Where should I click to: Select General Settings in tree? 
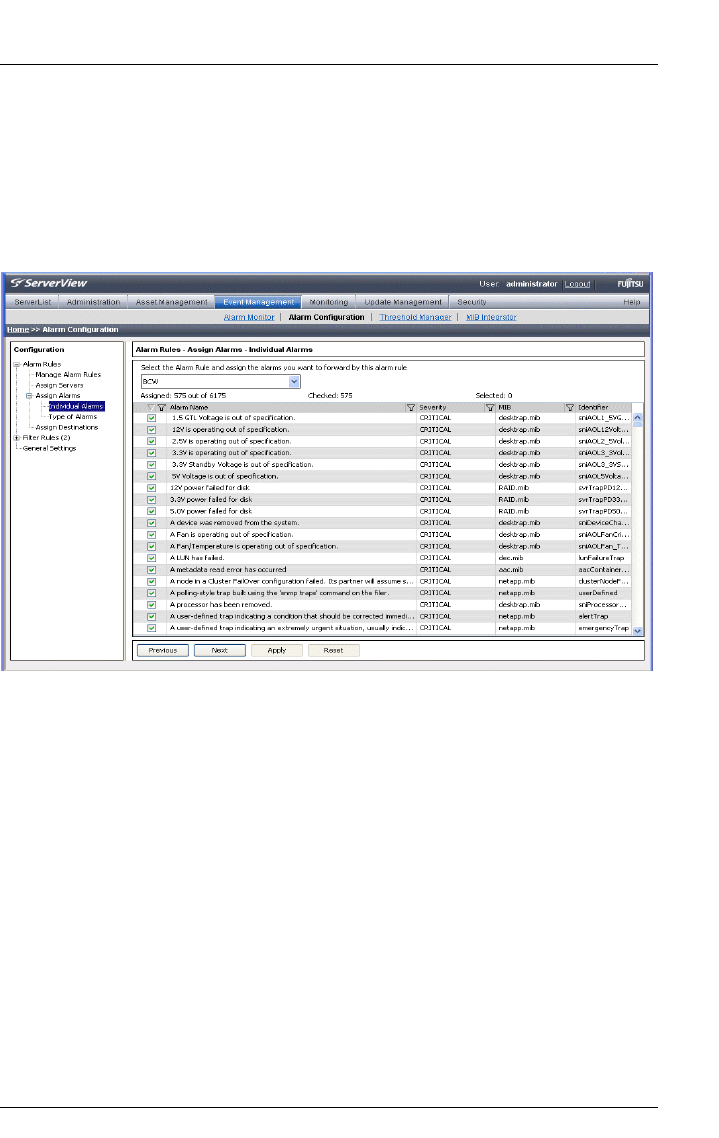(49, 449)
